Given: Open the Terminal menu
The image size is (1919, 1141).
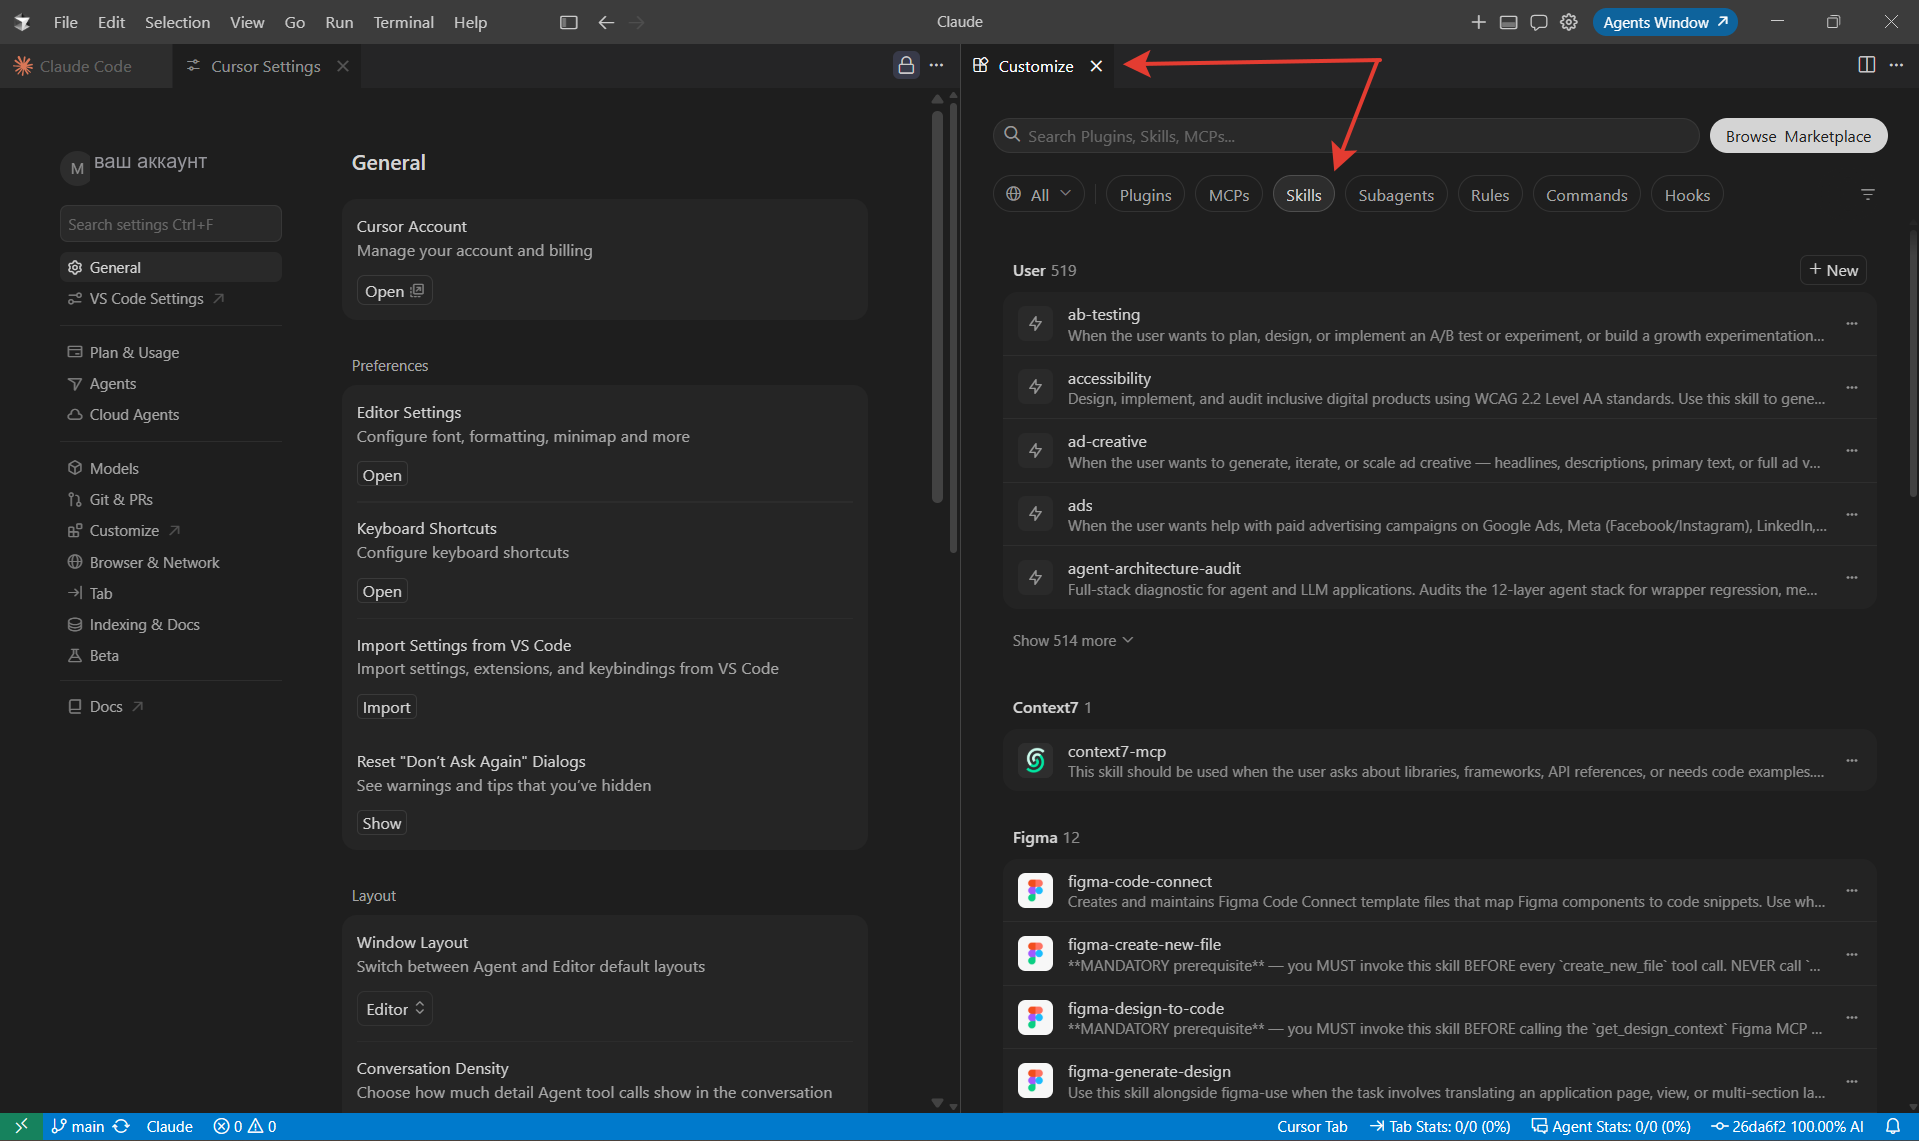Looking at the screenshot, I should (403, 22).
